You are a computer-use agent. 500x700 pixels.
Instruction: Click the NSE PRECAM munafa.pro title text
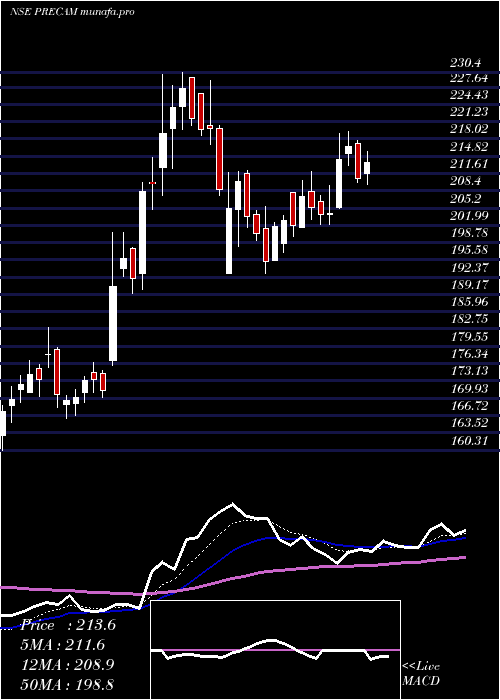click(x=72, y=12)
